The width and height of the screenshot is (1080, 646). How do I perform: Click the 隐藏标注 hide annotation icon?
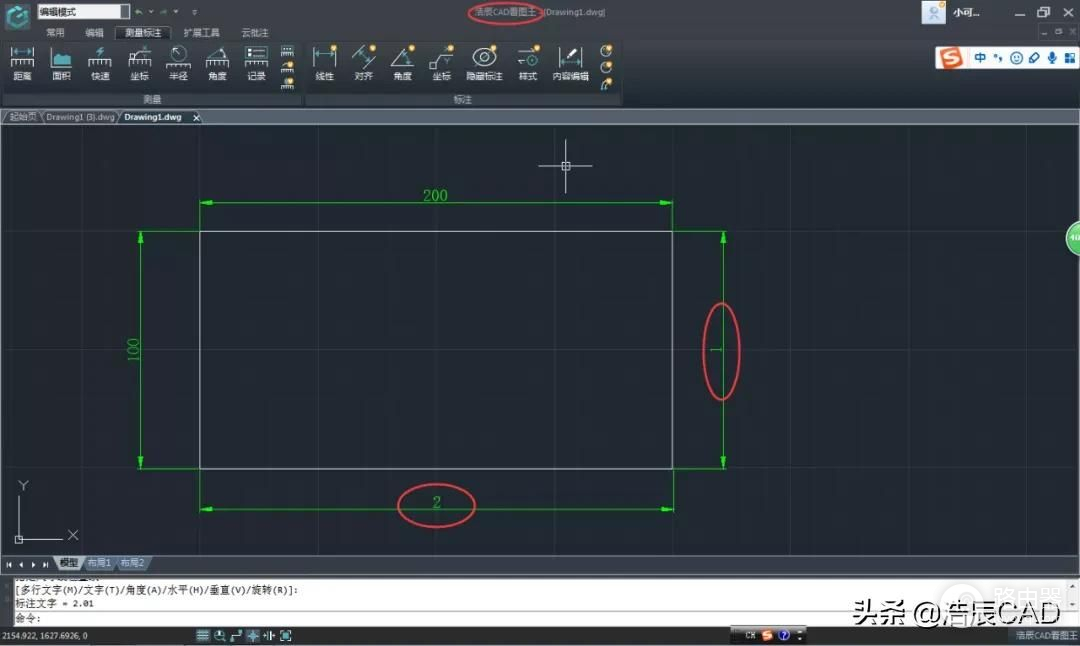coord(484,63)
